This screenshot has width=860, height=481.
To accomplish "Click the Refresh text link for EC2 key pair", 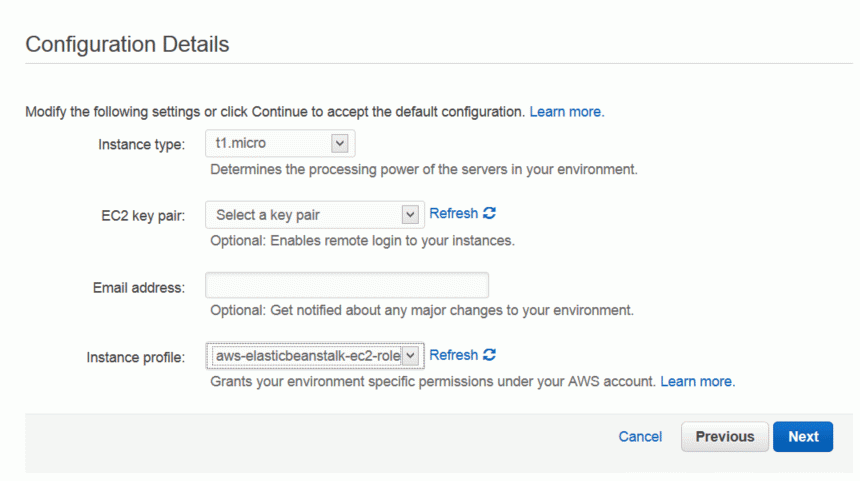I will point(454,213).
